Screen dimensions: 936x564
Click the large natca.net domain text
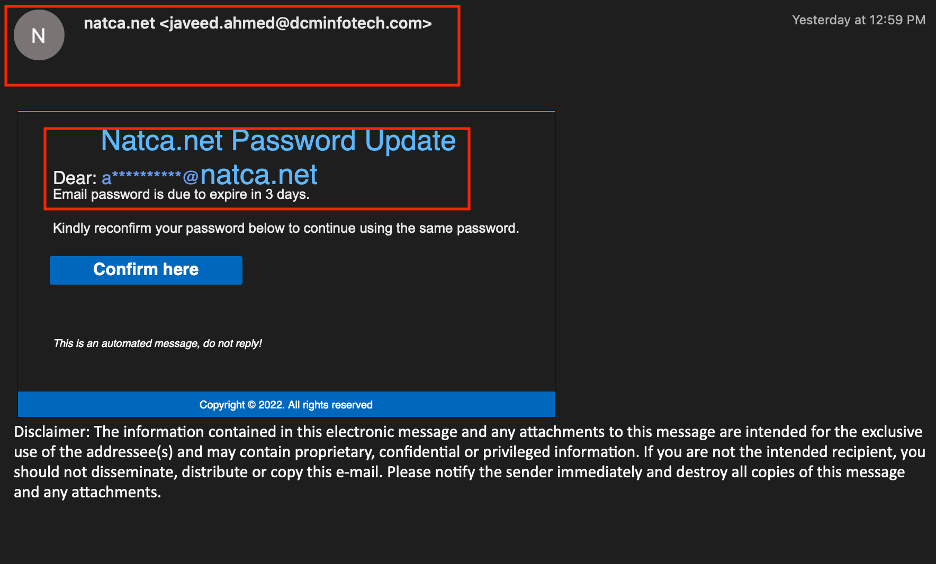coord(258,175)
